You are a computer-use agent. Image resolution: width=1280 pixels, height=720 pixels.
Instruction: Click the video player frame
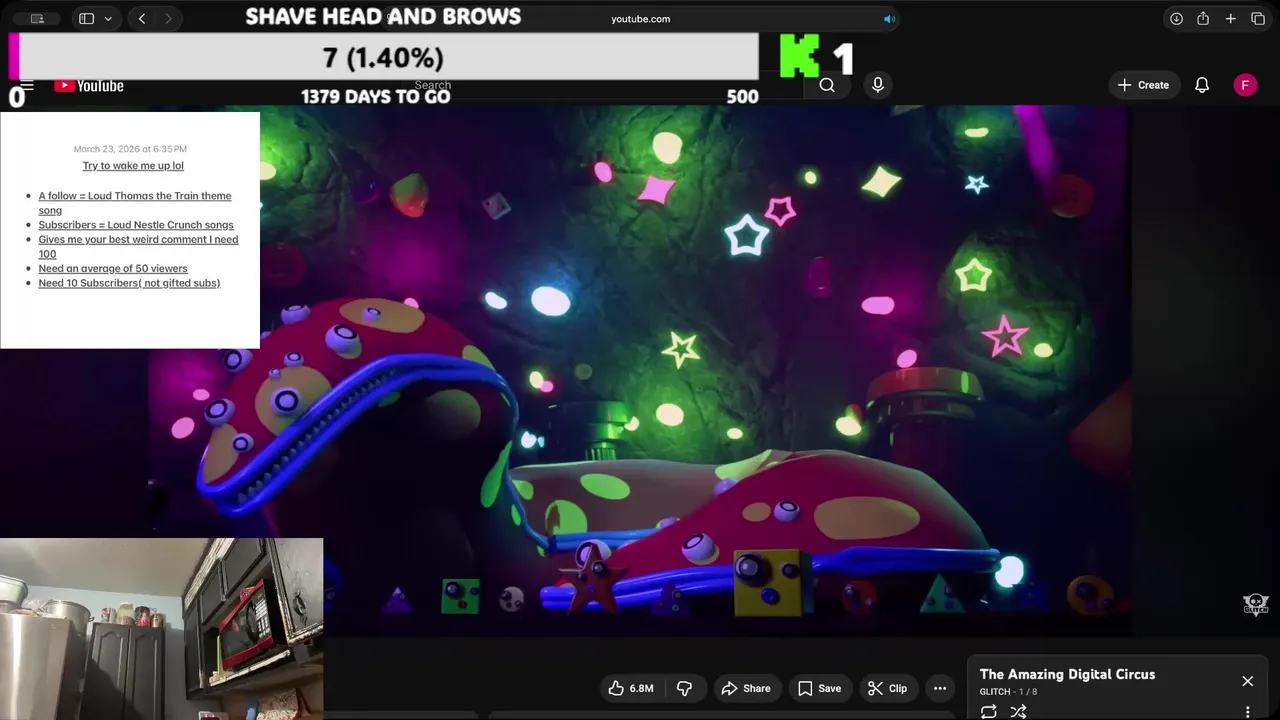(640, 370)
